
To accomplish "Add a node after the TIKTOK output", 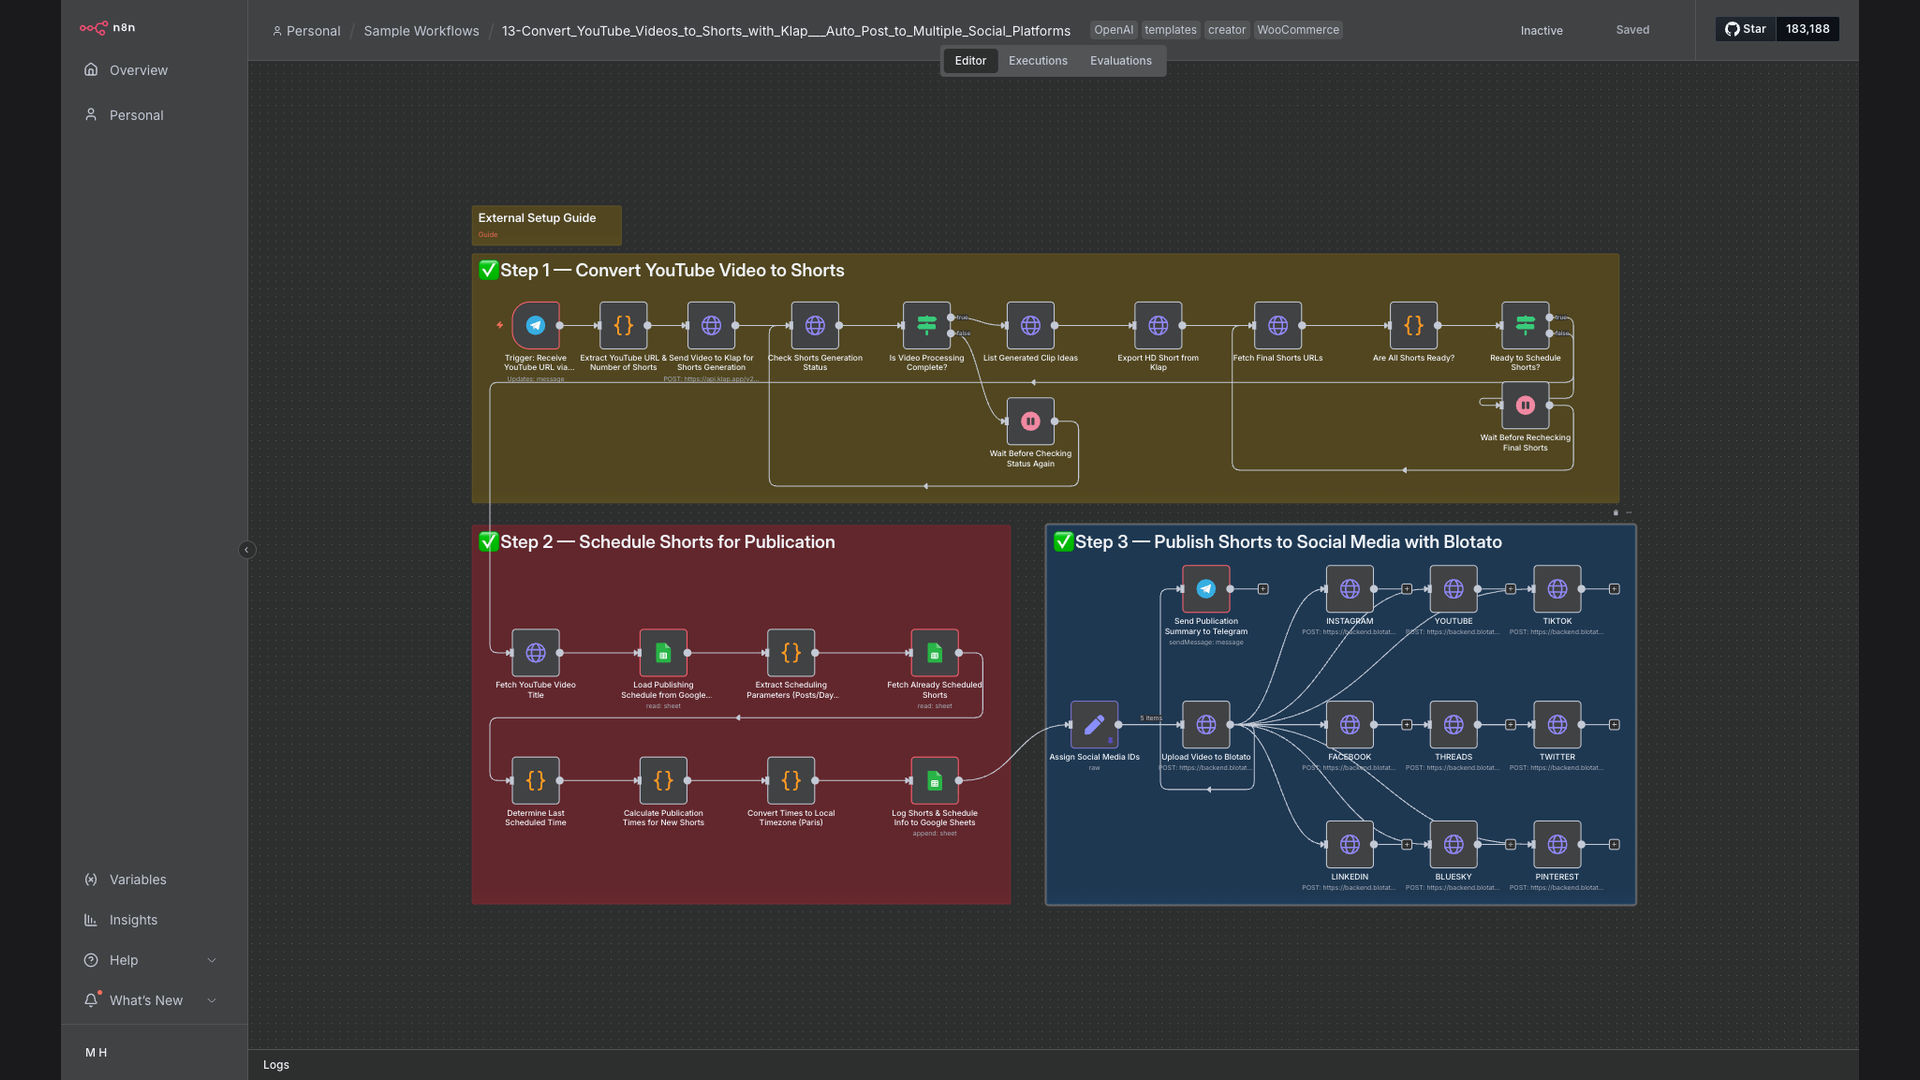I will [x=1614, y=589].
